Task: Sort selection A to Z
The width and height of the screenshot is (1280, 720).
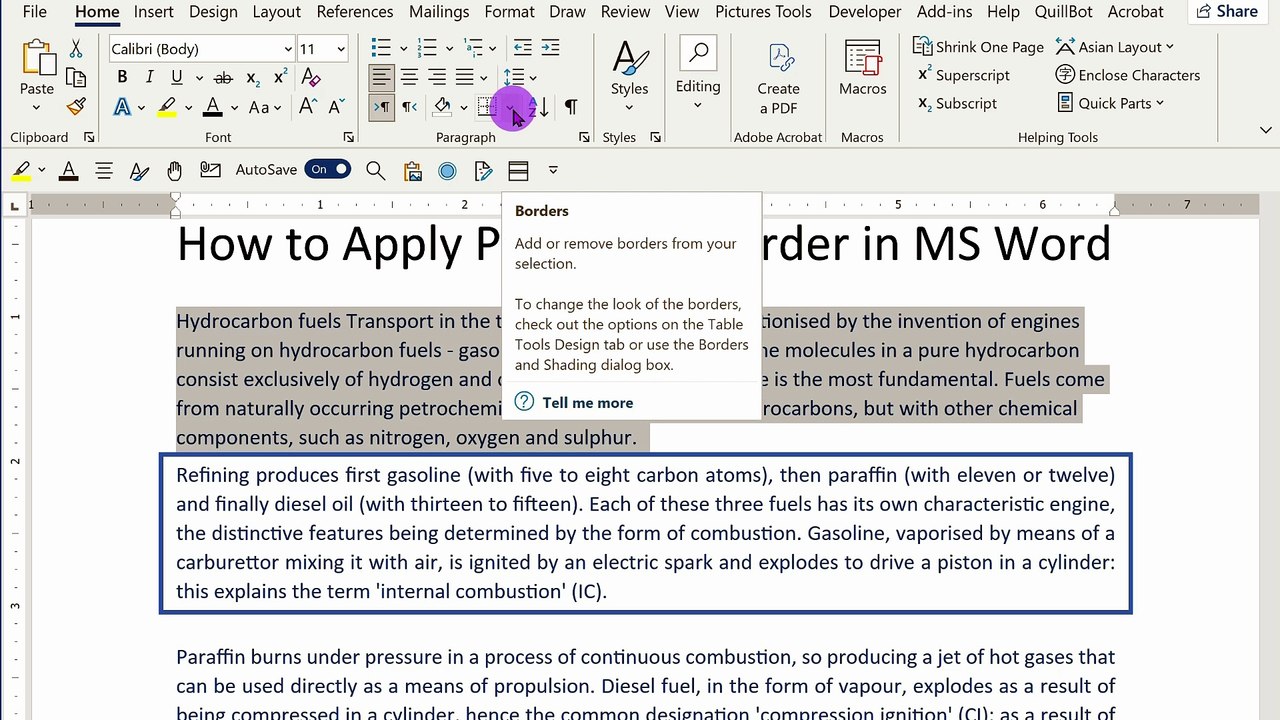Action: (x=537, y=107)
